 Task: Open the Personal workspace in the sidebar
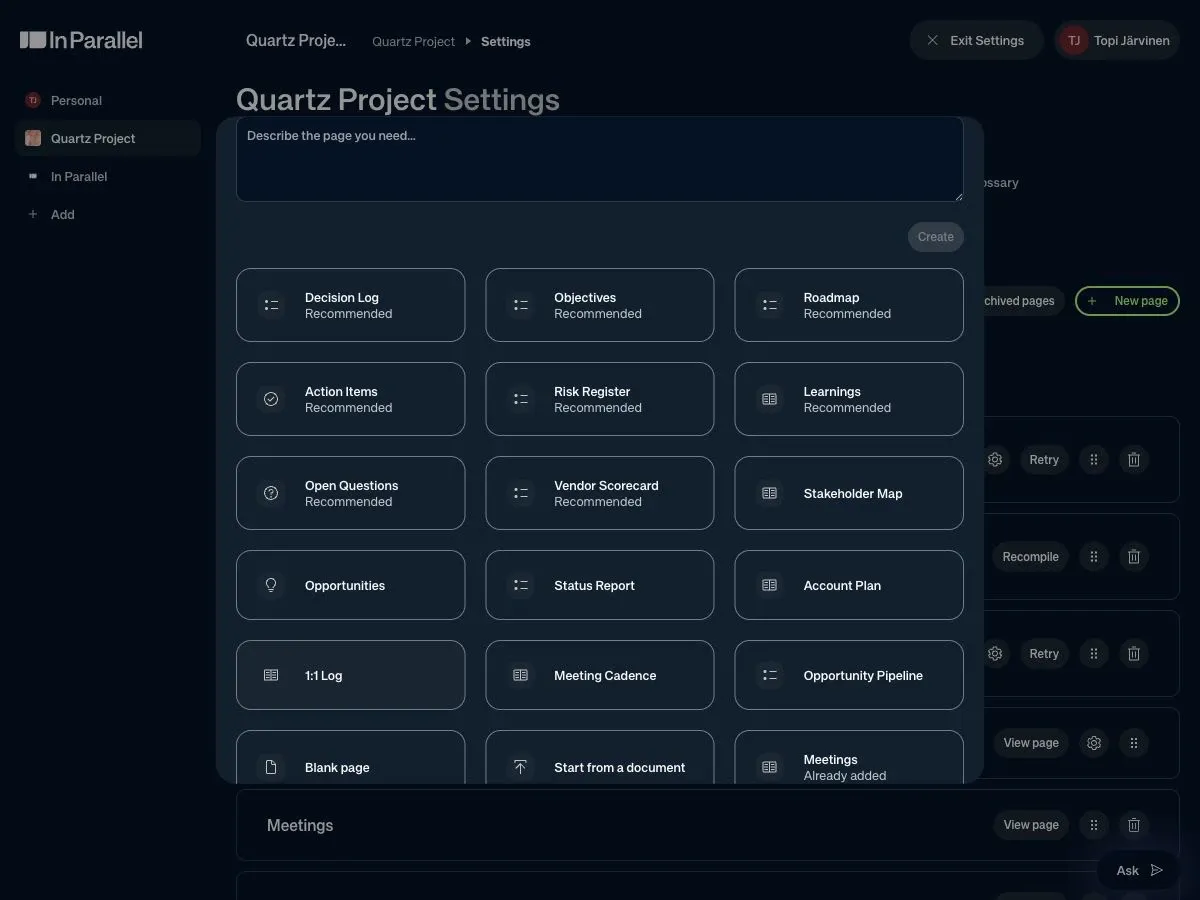tap(108, 100)
